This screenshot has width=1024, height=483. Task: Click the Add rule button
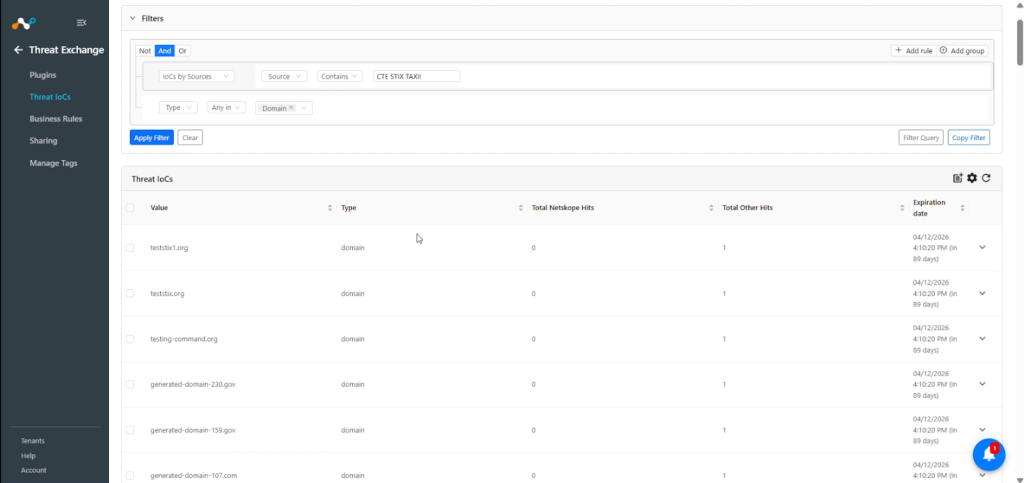(913, 51)
